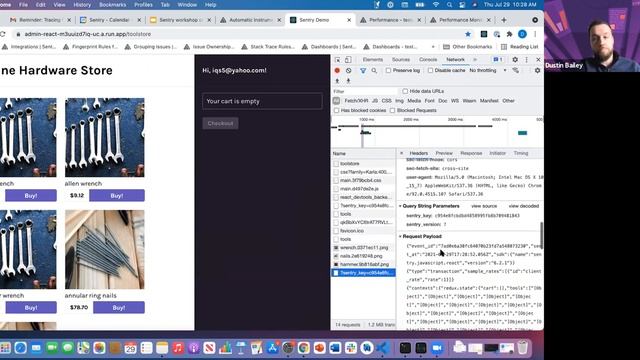The image size is (640, 360).
Task: Click view source for query parameters
Action: (484, 206)
